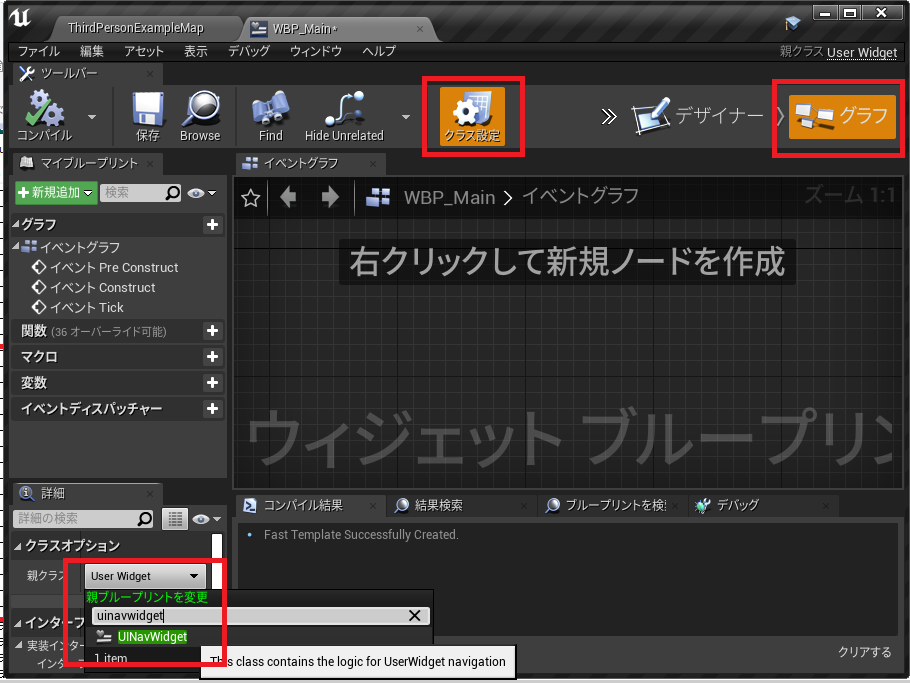Click the tutorial graduation cap icon

[792, 23]
